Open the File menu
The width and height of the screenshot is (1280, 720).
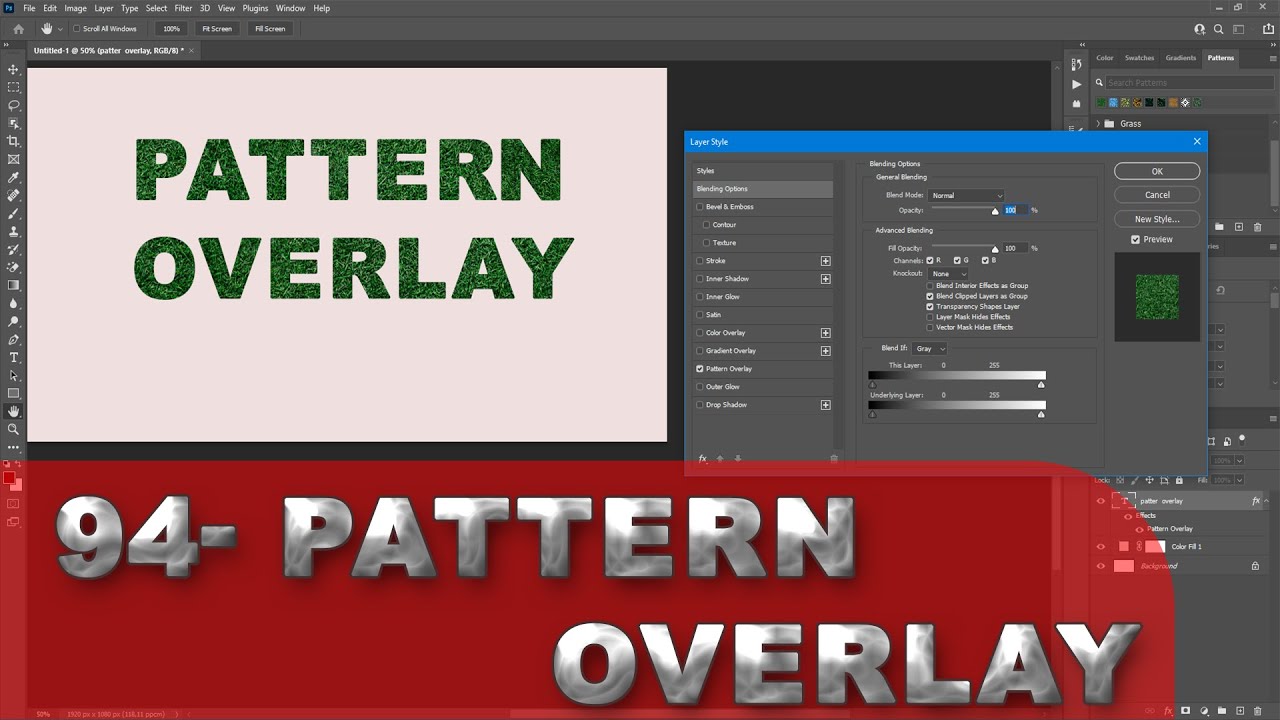[x=29, y=8]
